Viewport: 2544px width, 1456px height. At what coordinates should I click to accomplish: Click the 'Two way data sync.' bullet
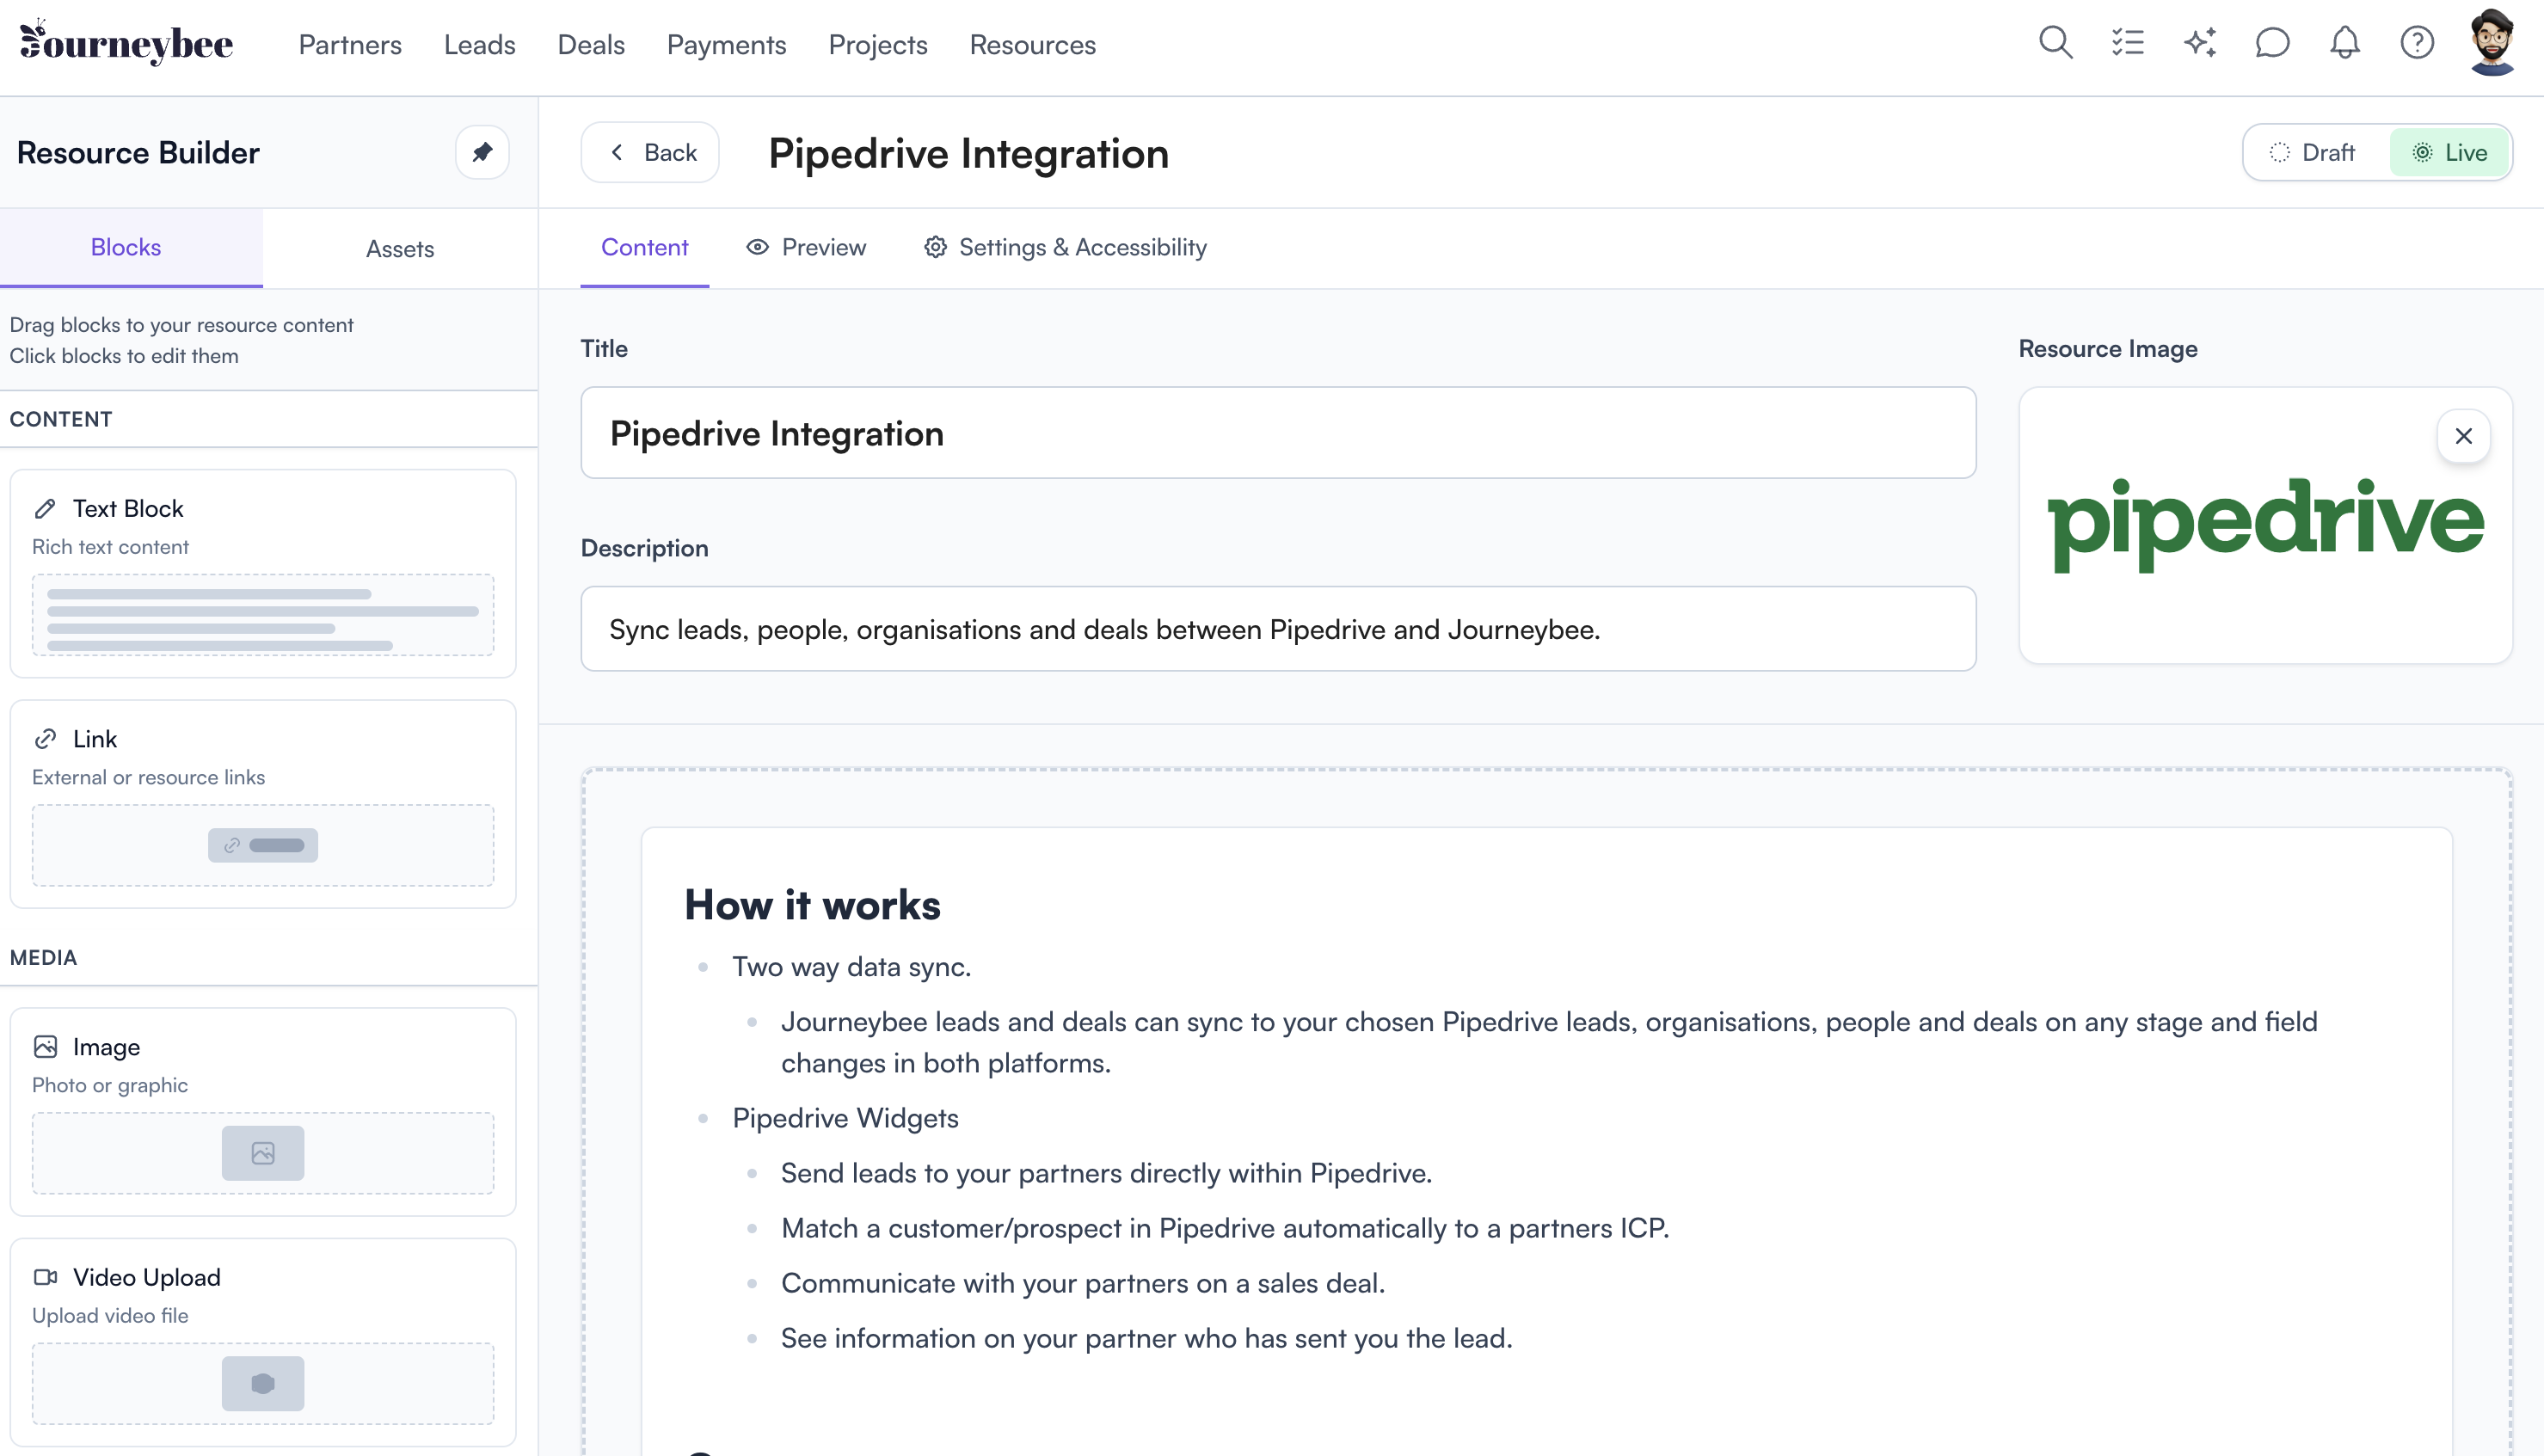coord(851,966)
